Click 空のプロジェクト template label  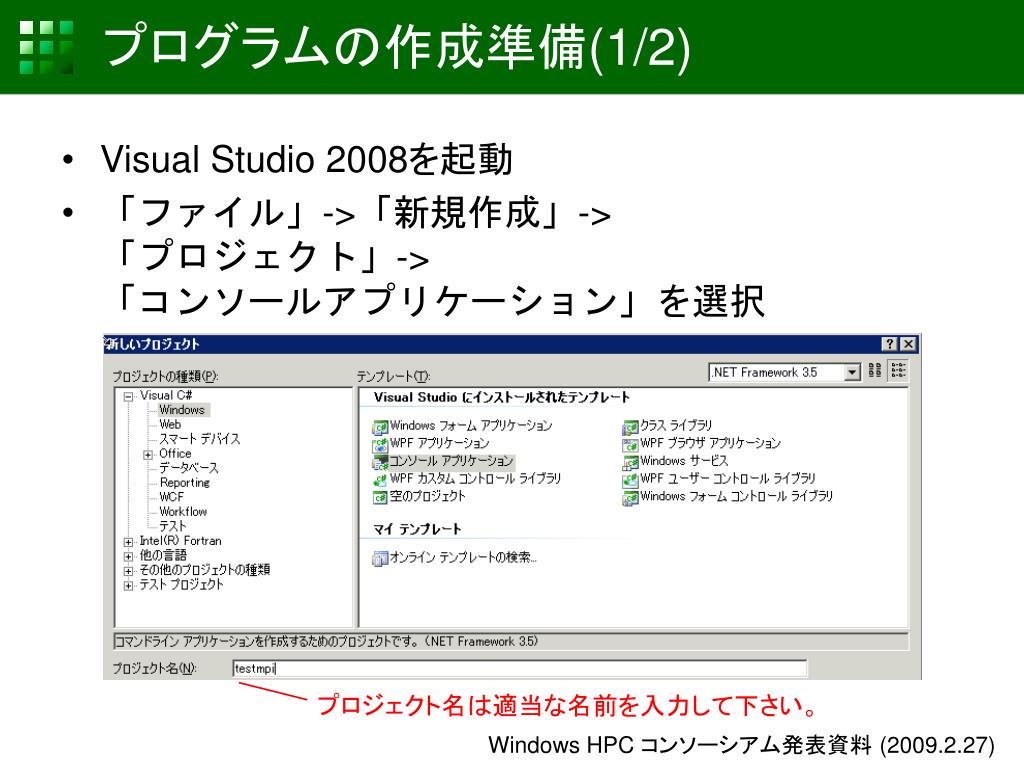(x=428, y=496)
